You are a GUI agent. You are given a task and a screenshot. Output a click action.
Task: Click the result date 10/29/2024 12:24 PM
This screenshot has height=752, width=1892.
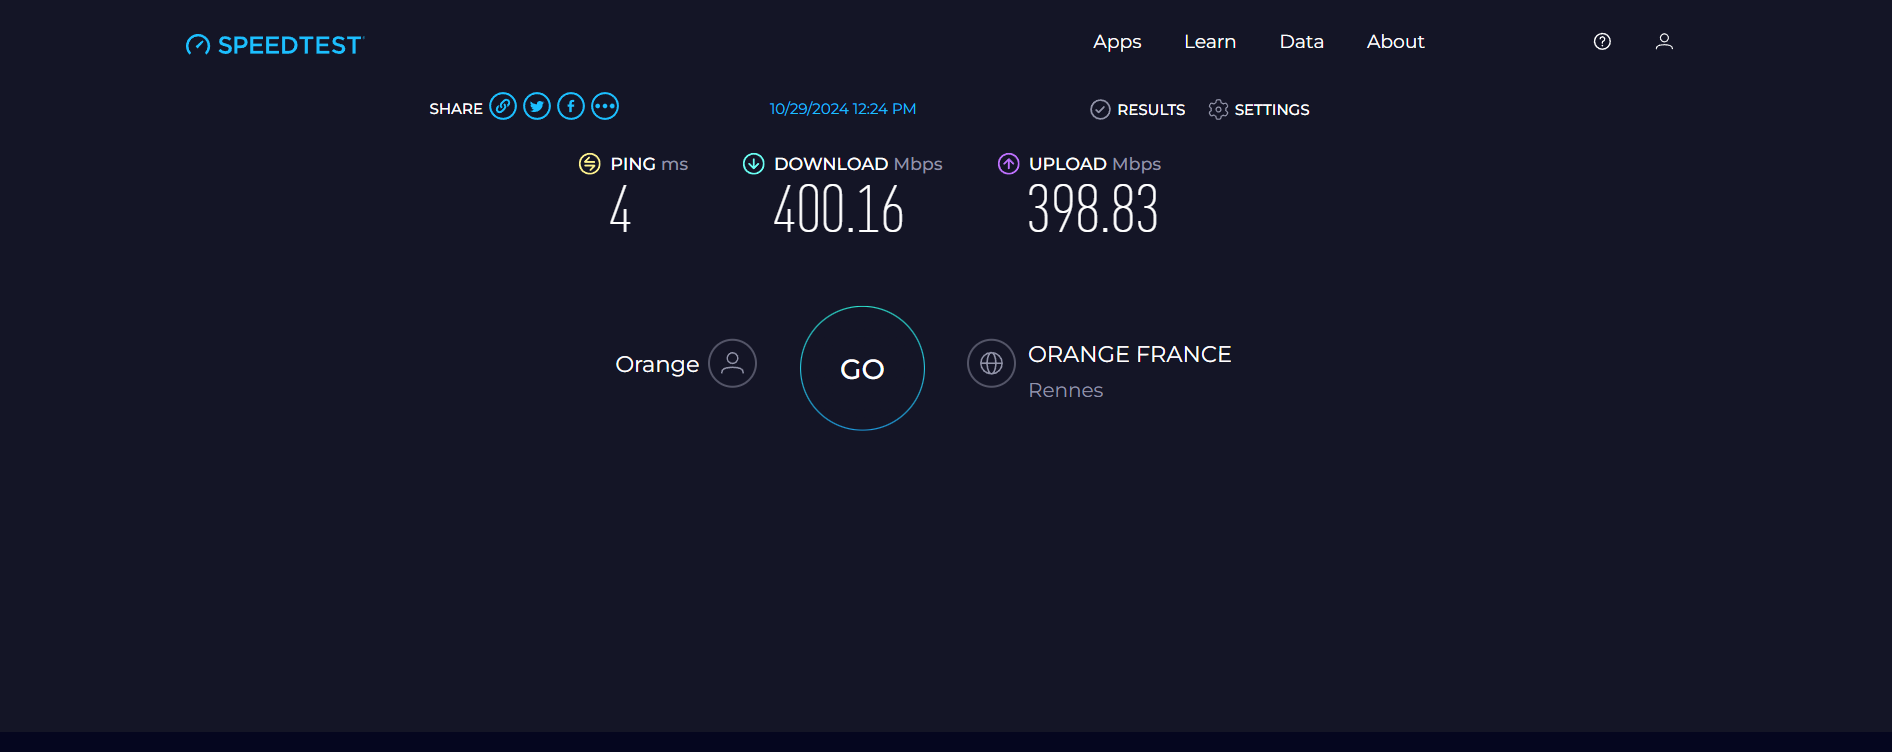(843, 109)
